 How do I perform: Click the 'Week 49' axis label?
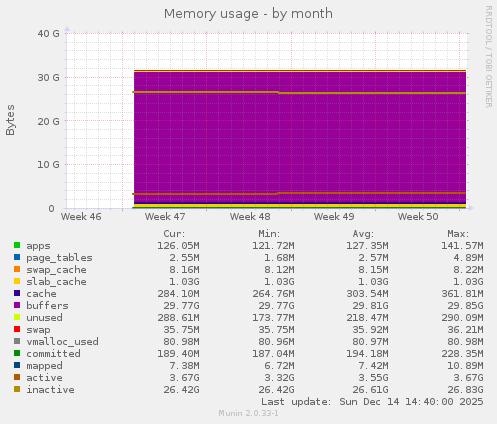click(334, 217)
